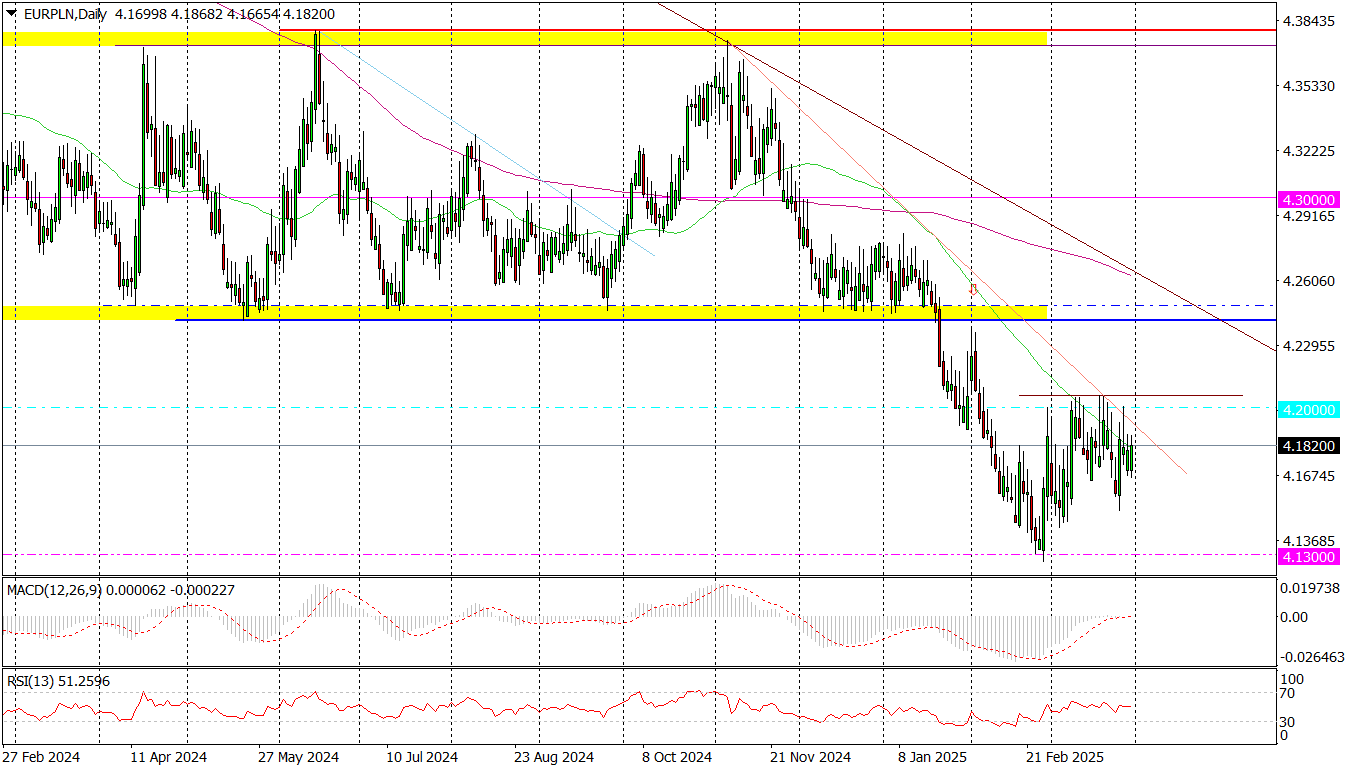Click the MACD scale value 0.019738
Screen dimensions: 1348x771
click(1309, 589)
